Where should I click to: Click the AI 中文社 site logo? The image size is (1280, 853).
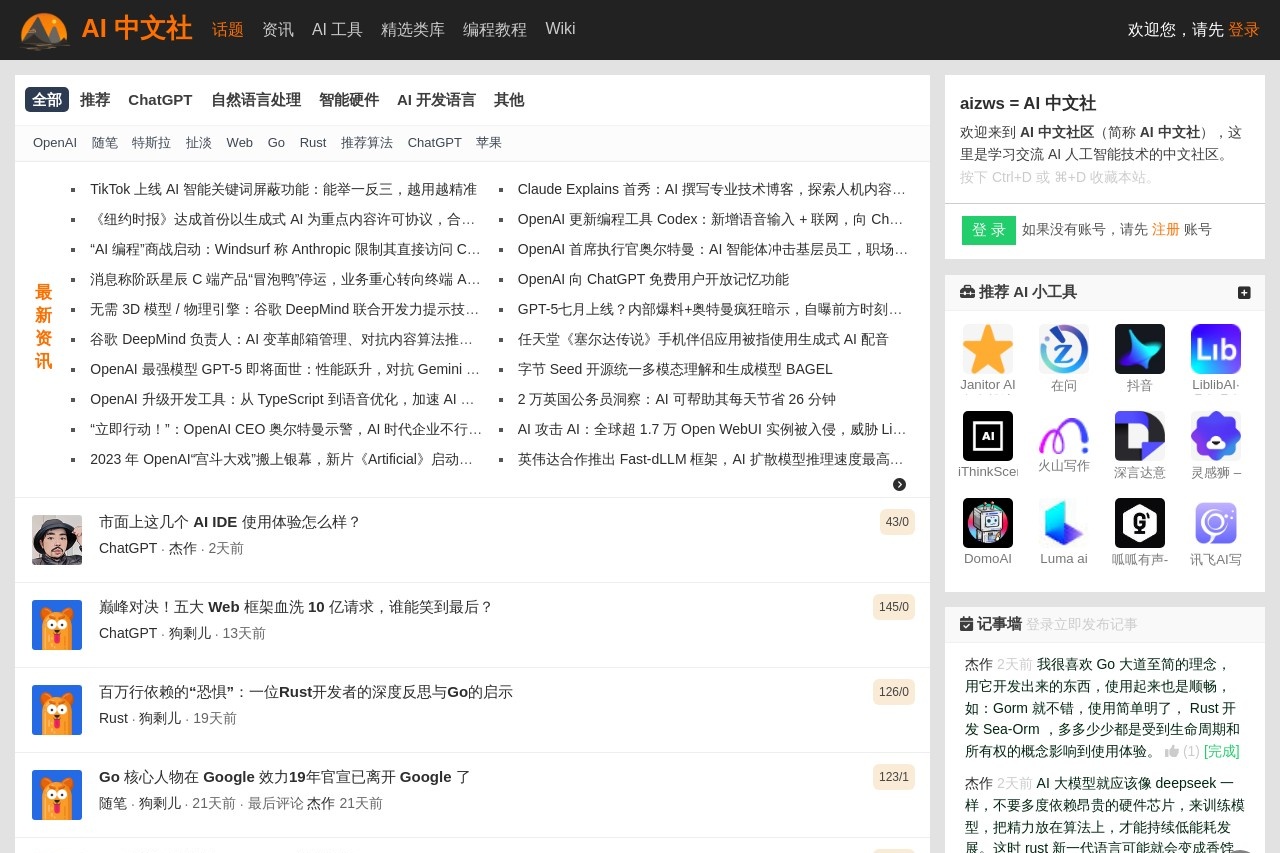pyautogui.click(x=105, y=29)
